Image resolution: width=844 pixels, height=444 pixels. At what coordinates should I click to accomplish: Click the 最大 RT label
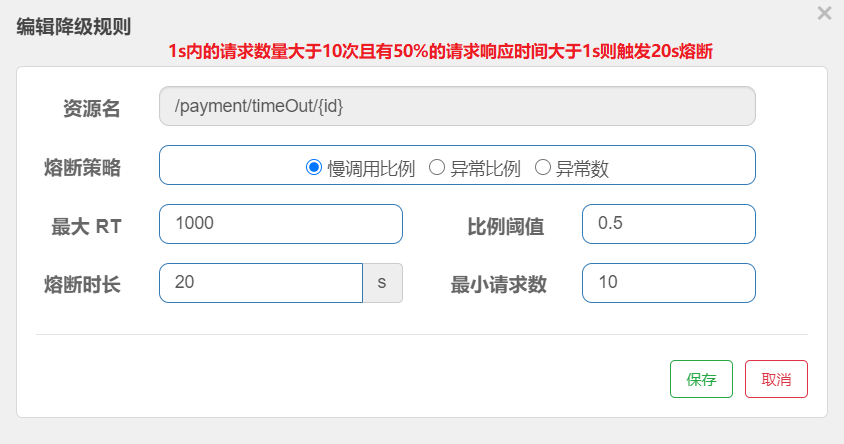coord(86,226)
